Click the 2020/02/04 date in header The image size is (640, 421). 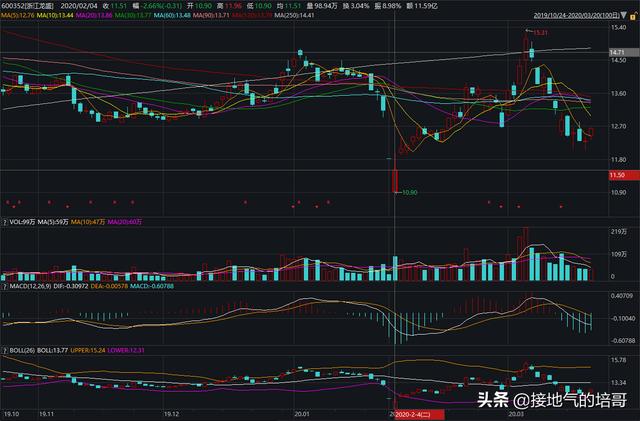(79, 6)
